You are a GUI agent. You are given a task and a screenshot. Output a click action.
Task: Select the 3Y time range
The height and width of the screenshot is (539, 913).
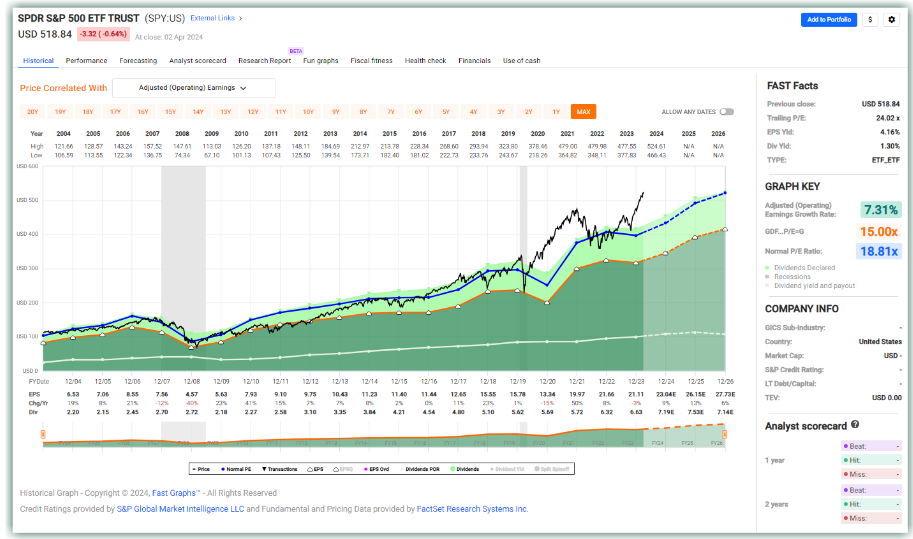(x=501, y=112)
